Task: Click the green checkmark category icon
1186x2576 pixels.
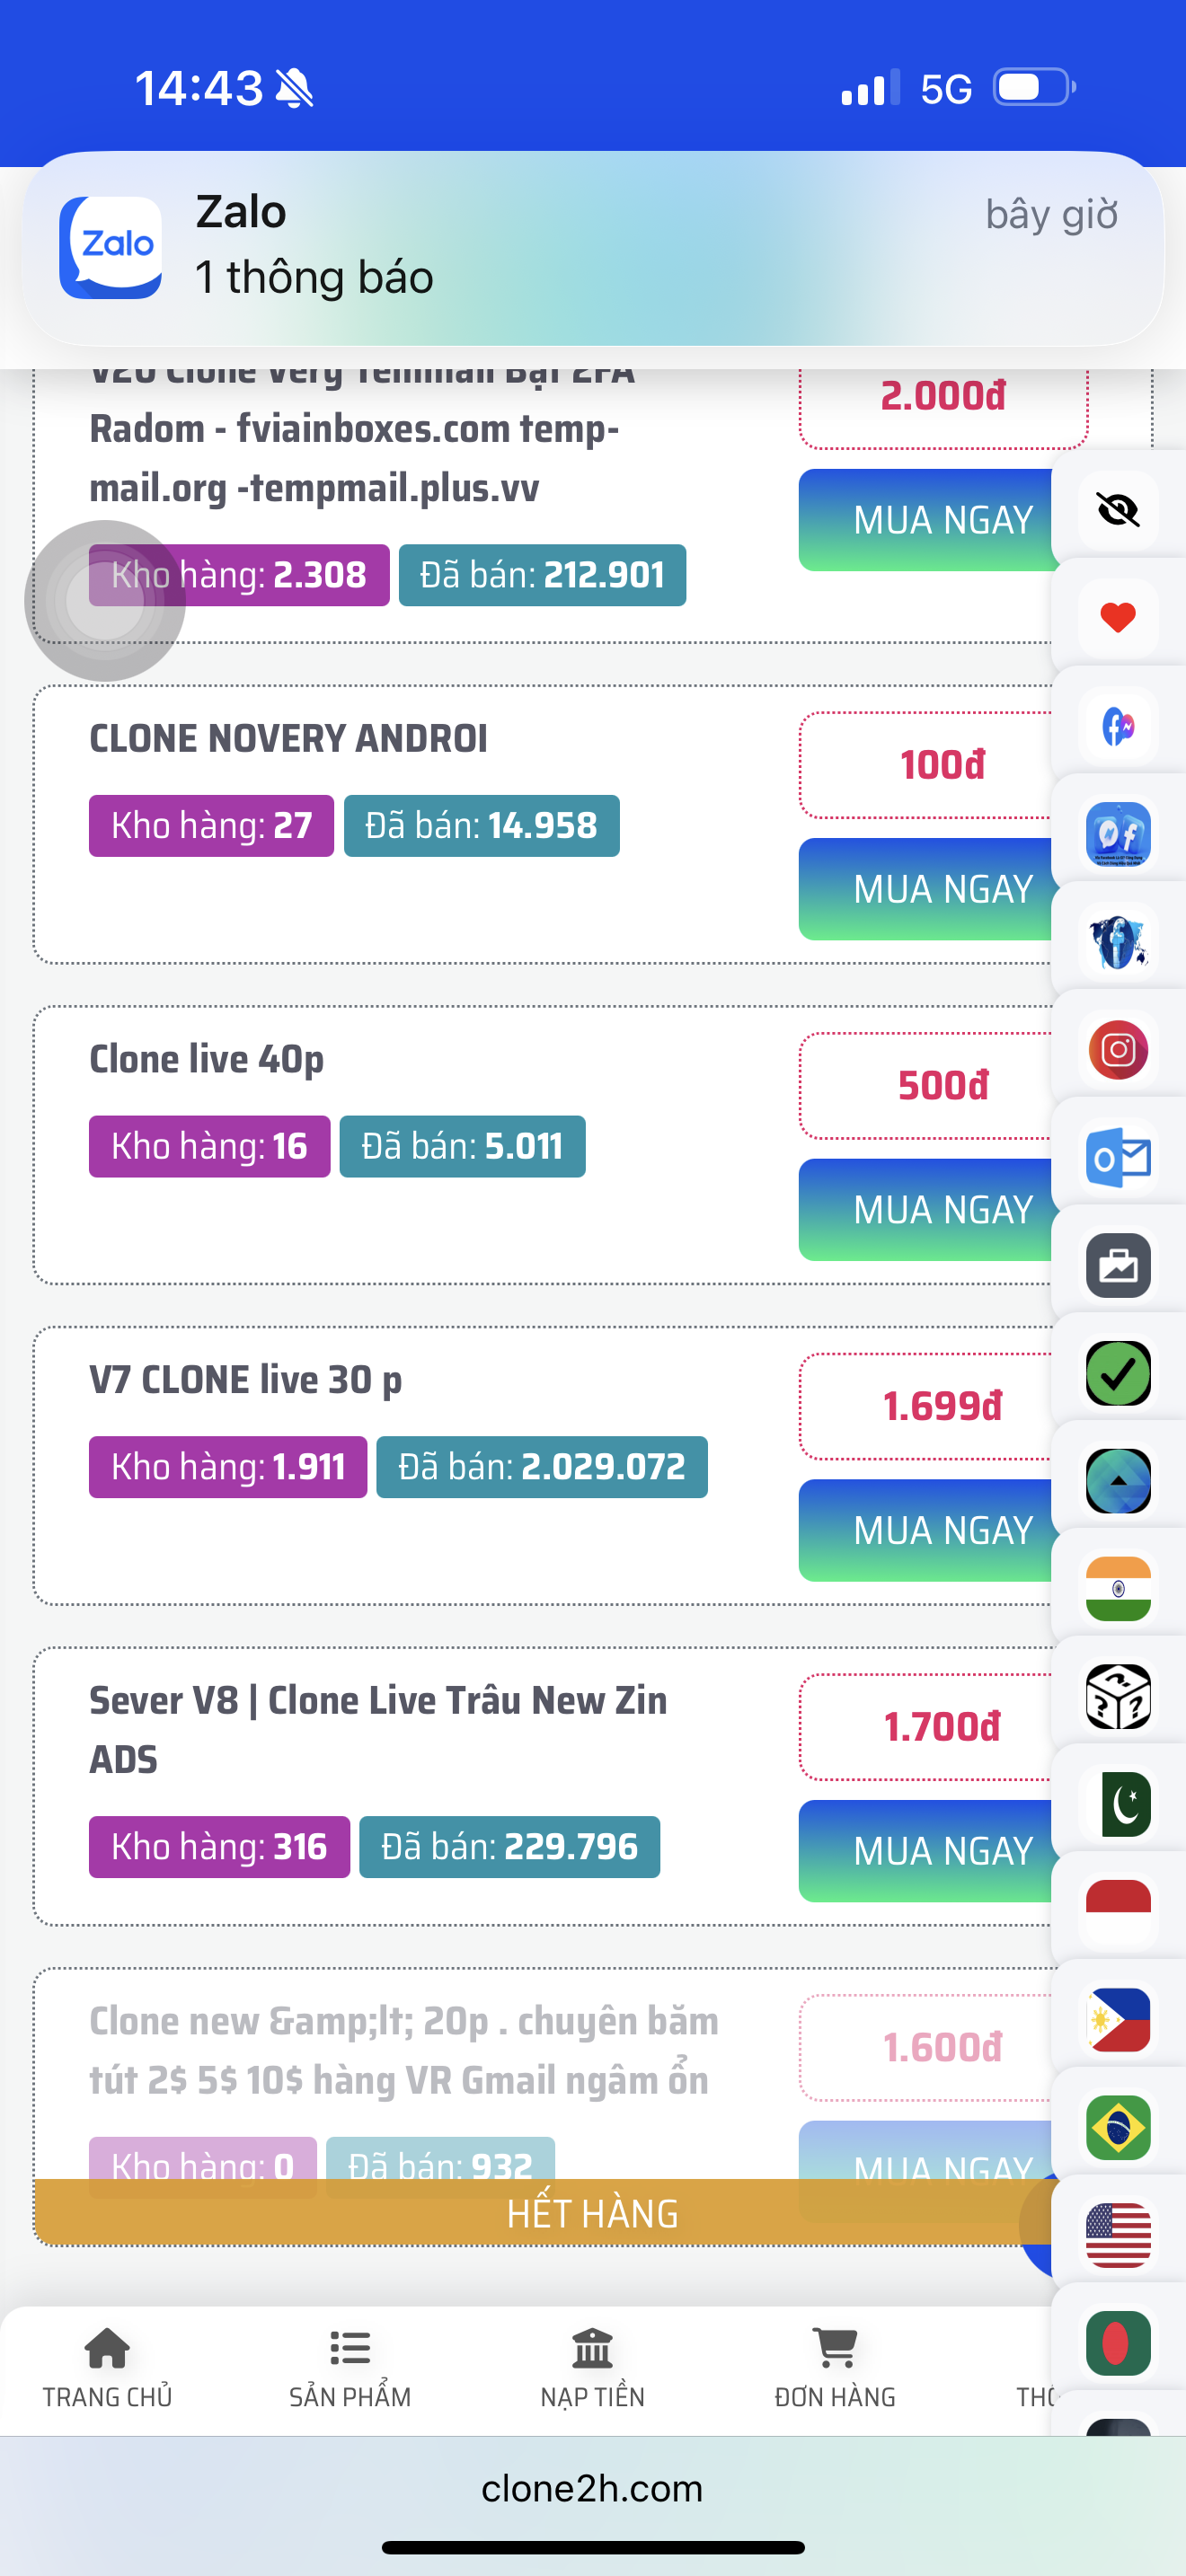Action: tap(1117, 1374)
